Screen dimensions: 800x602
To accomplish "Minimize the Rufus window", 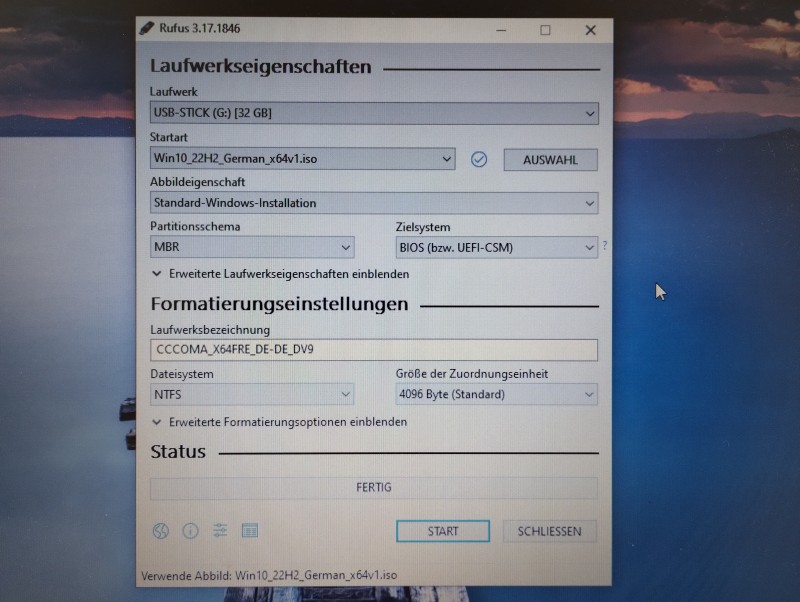I will point(501,31).
